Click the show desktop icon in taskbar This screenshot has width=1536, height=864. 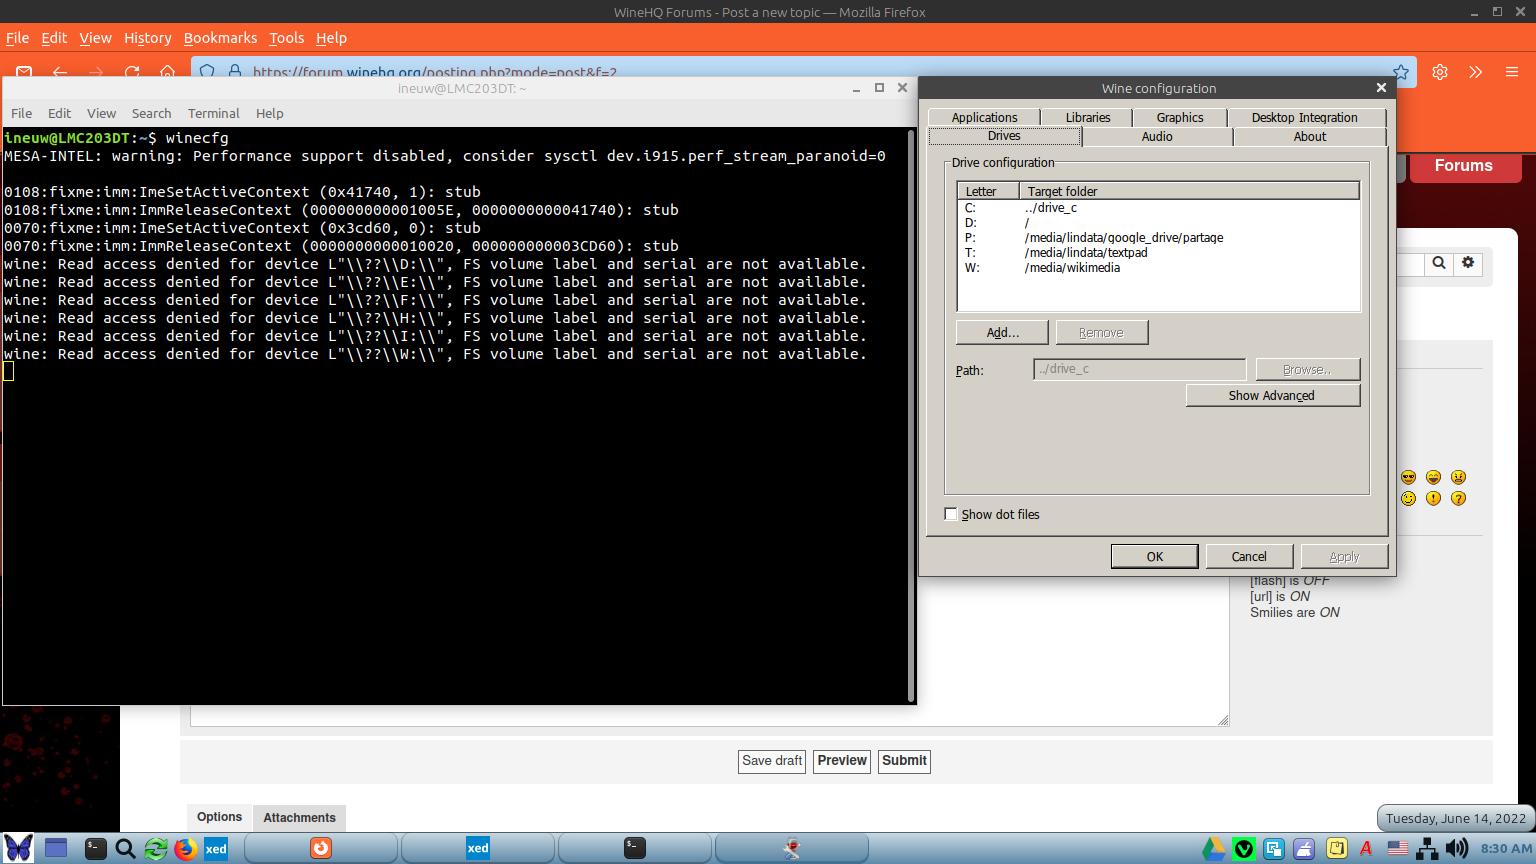pos(56,849)
